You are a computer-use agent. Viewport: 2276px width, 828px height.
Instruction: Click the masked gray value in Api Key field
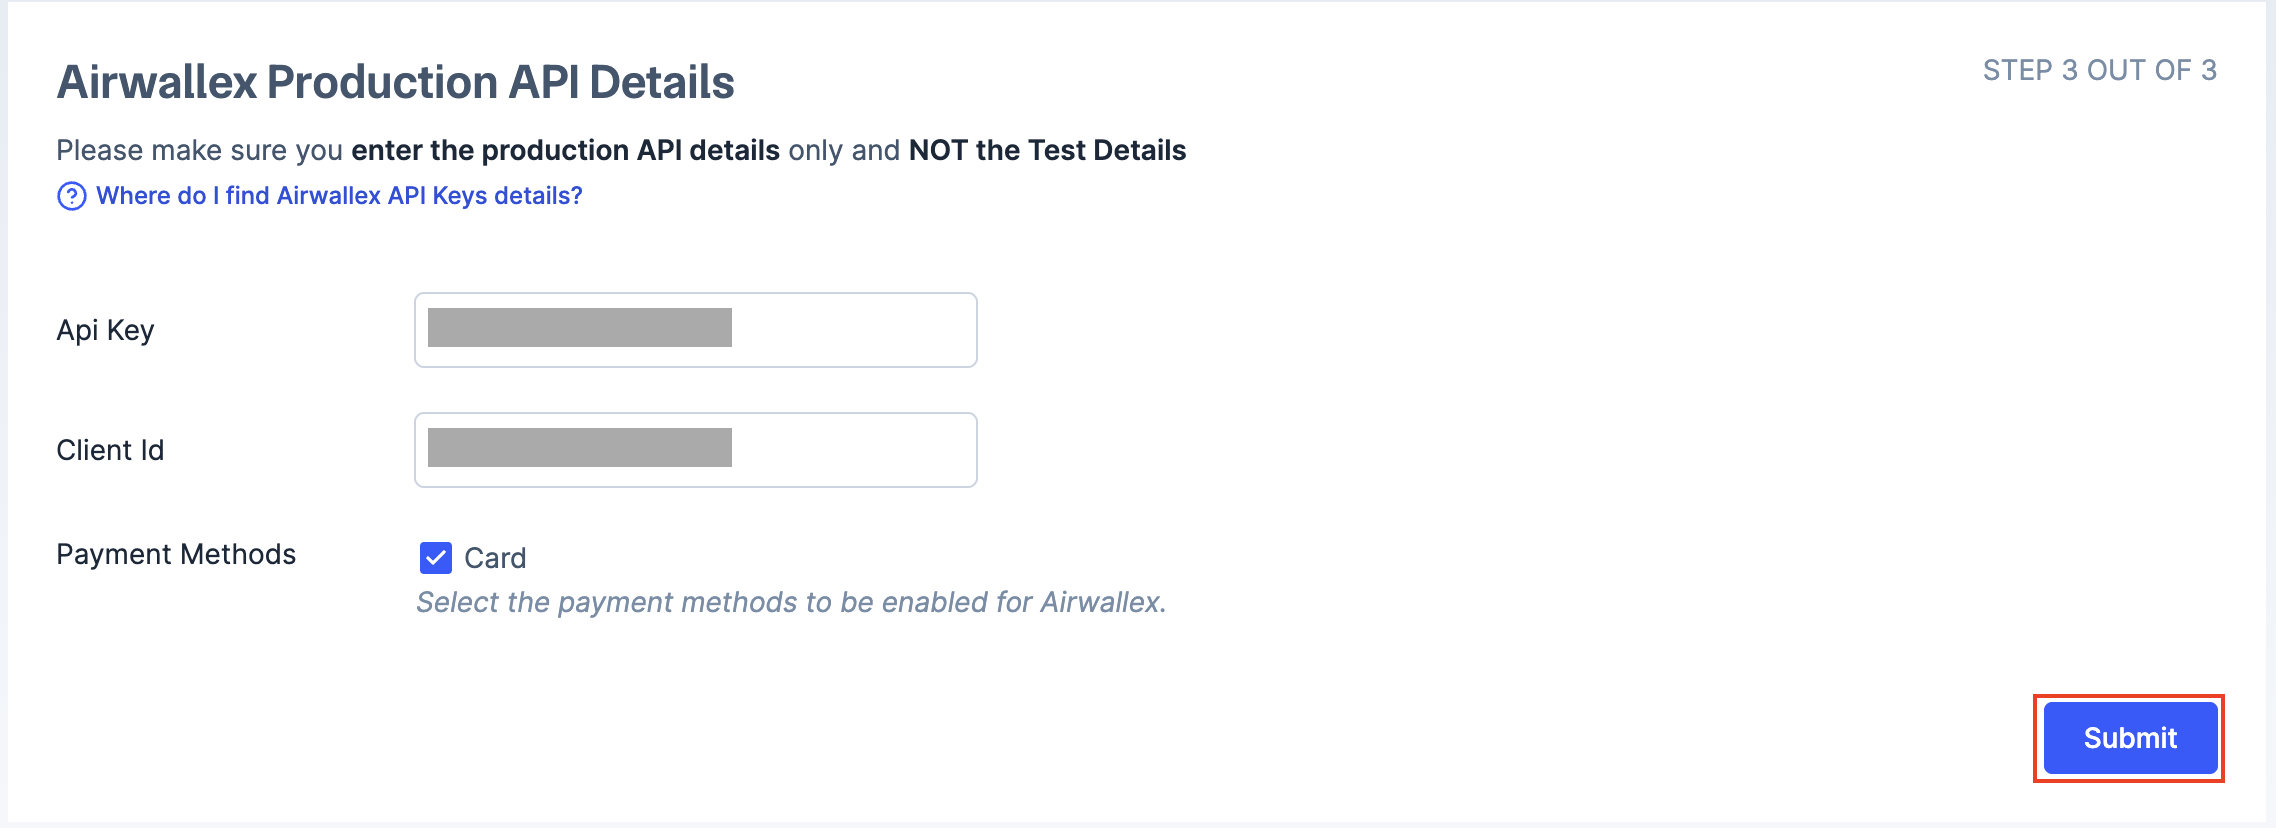point(580,328)
